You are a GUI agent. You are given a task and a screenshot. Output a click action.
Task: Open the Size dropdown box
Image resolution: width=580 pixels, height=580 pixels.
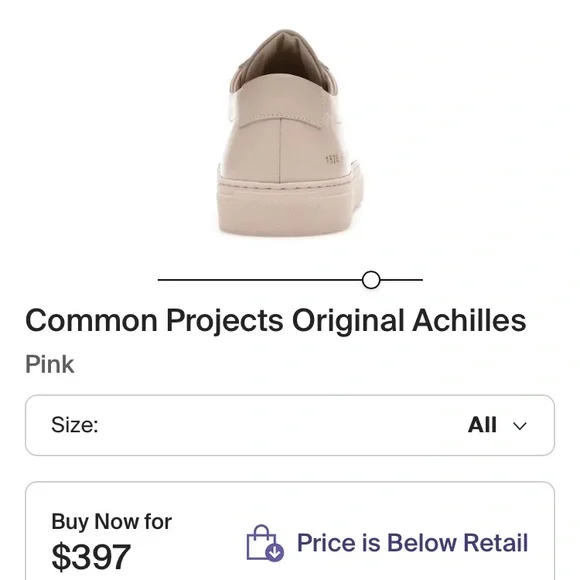[x=290, y=425]
